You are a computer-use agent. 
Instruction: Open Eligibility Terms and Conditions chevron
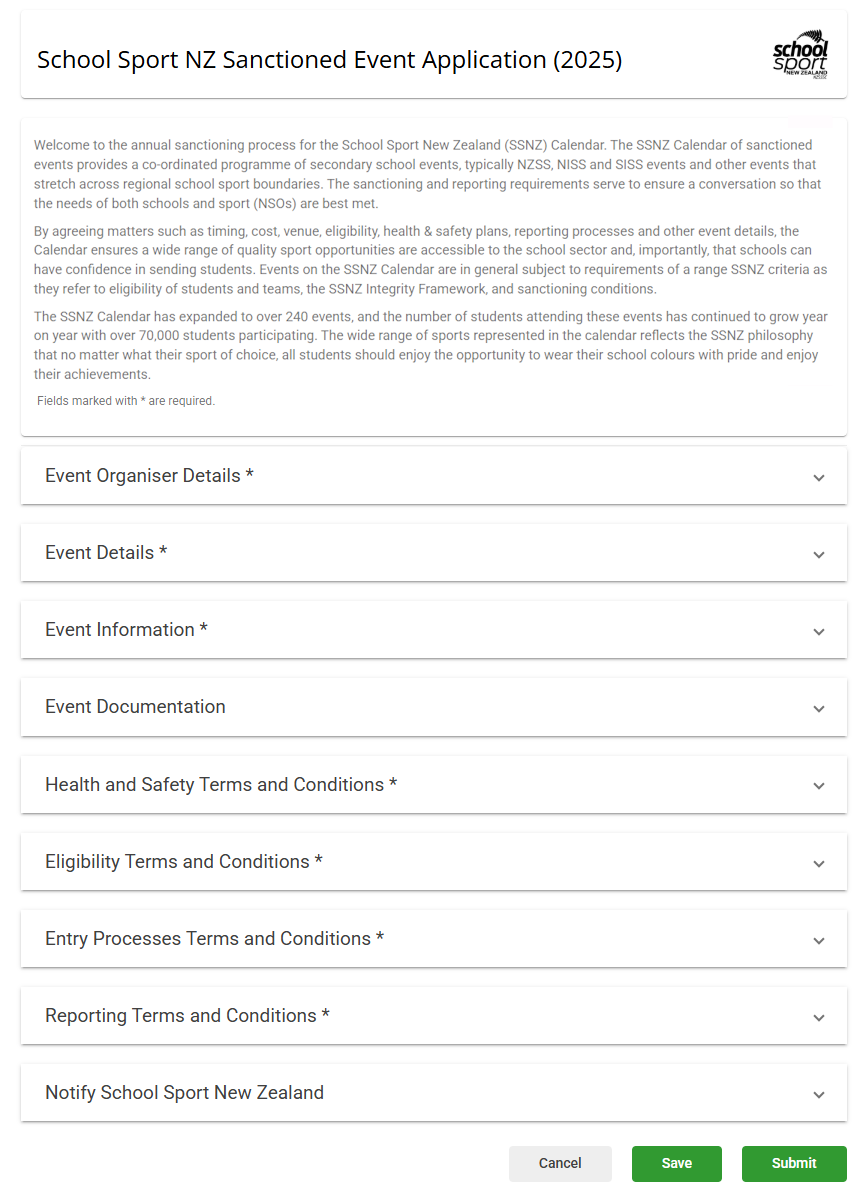click(819, 864)
